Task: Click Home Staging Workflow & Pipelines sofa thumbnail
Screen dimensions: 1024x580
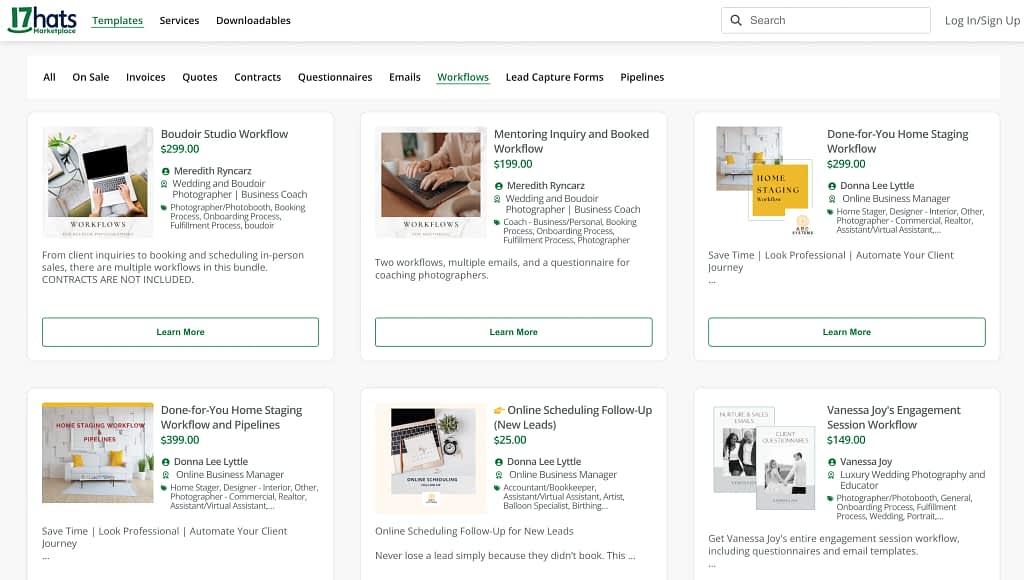Action: point(98,453)
